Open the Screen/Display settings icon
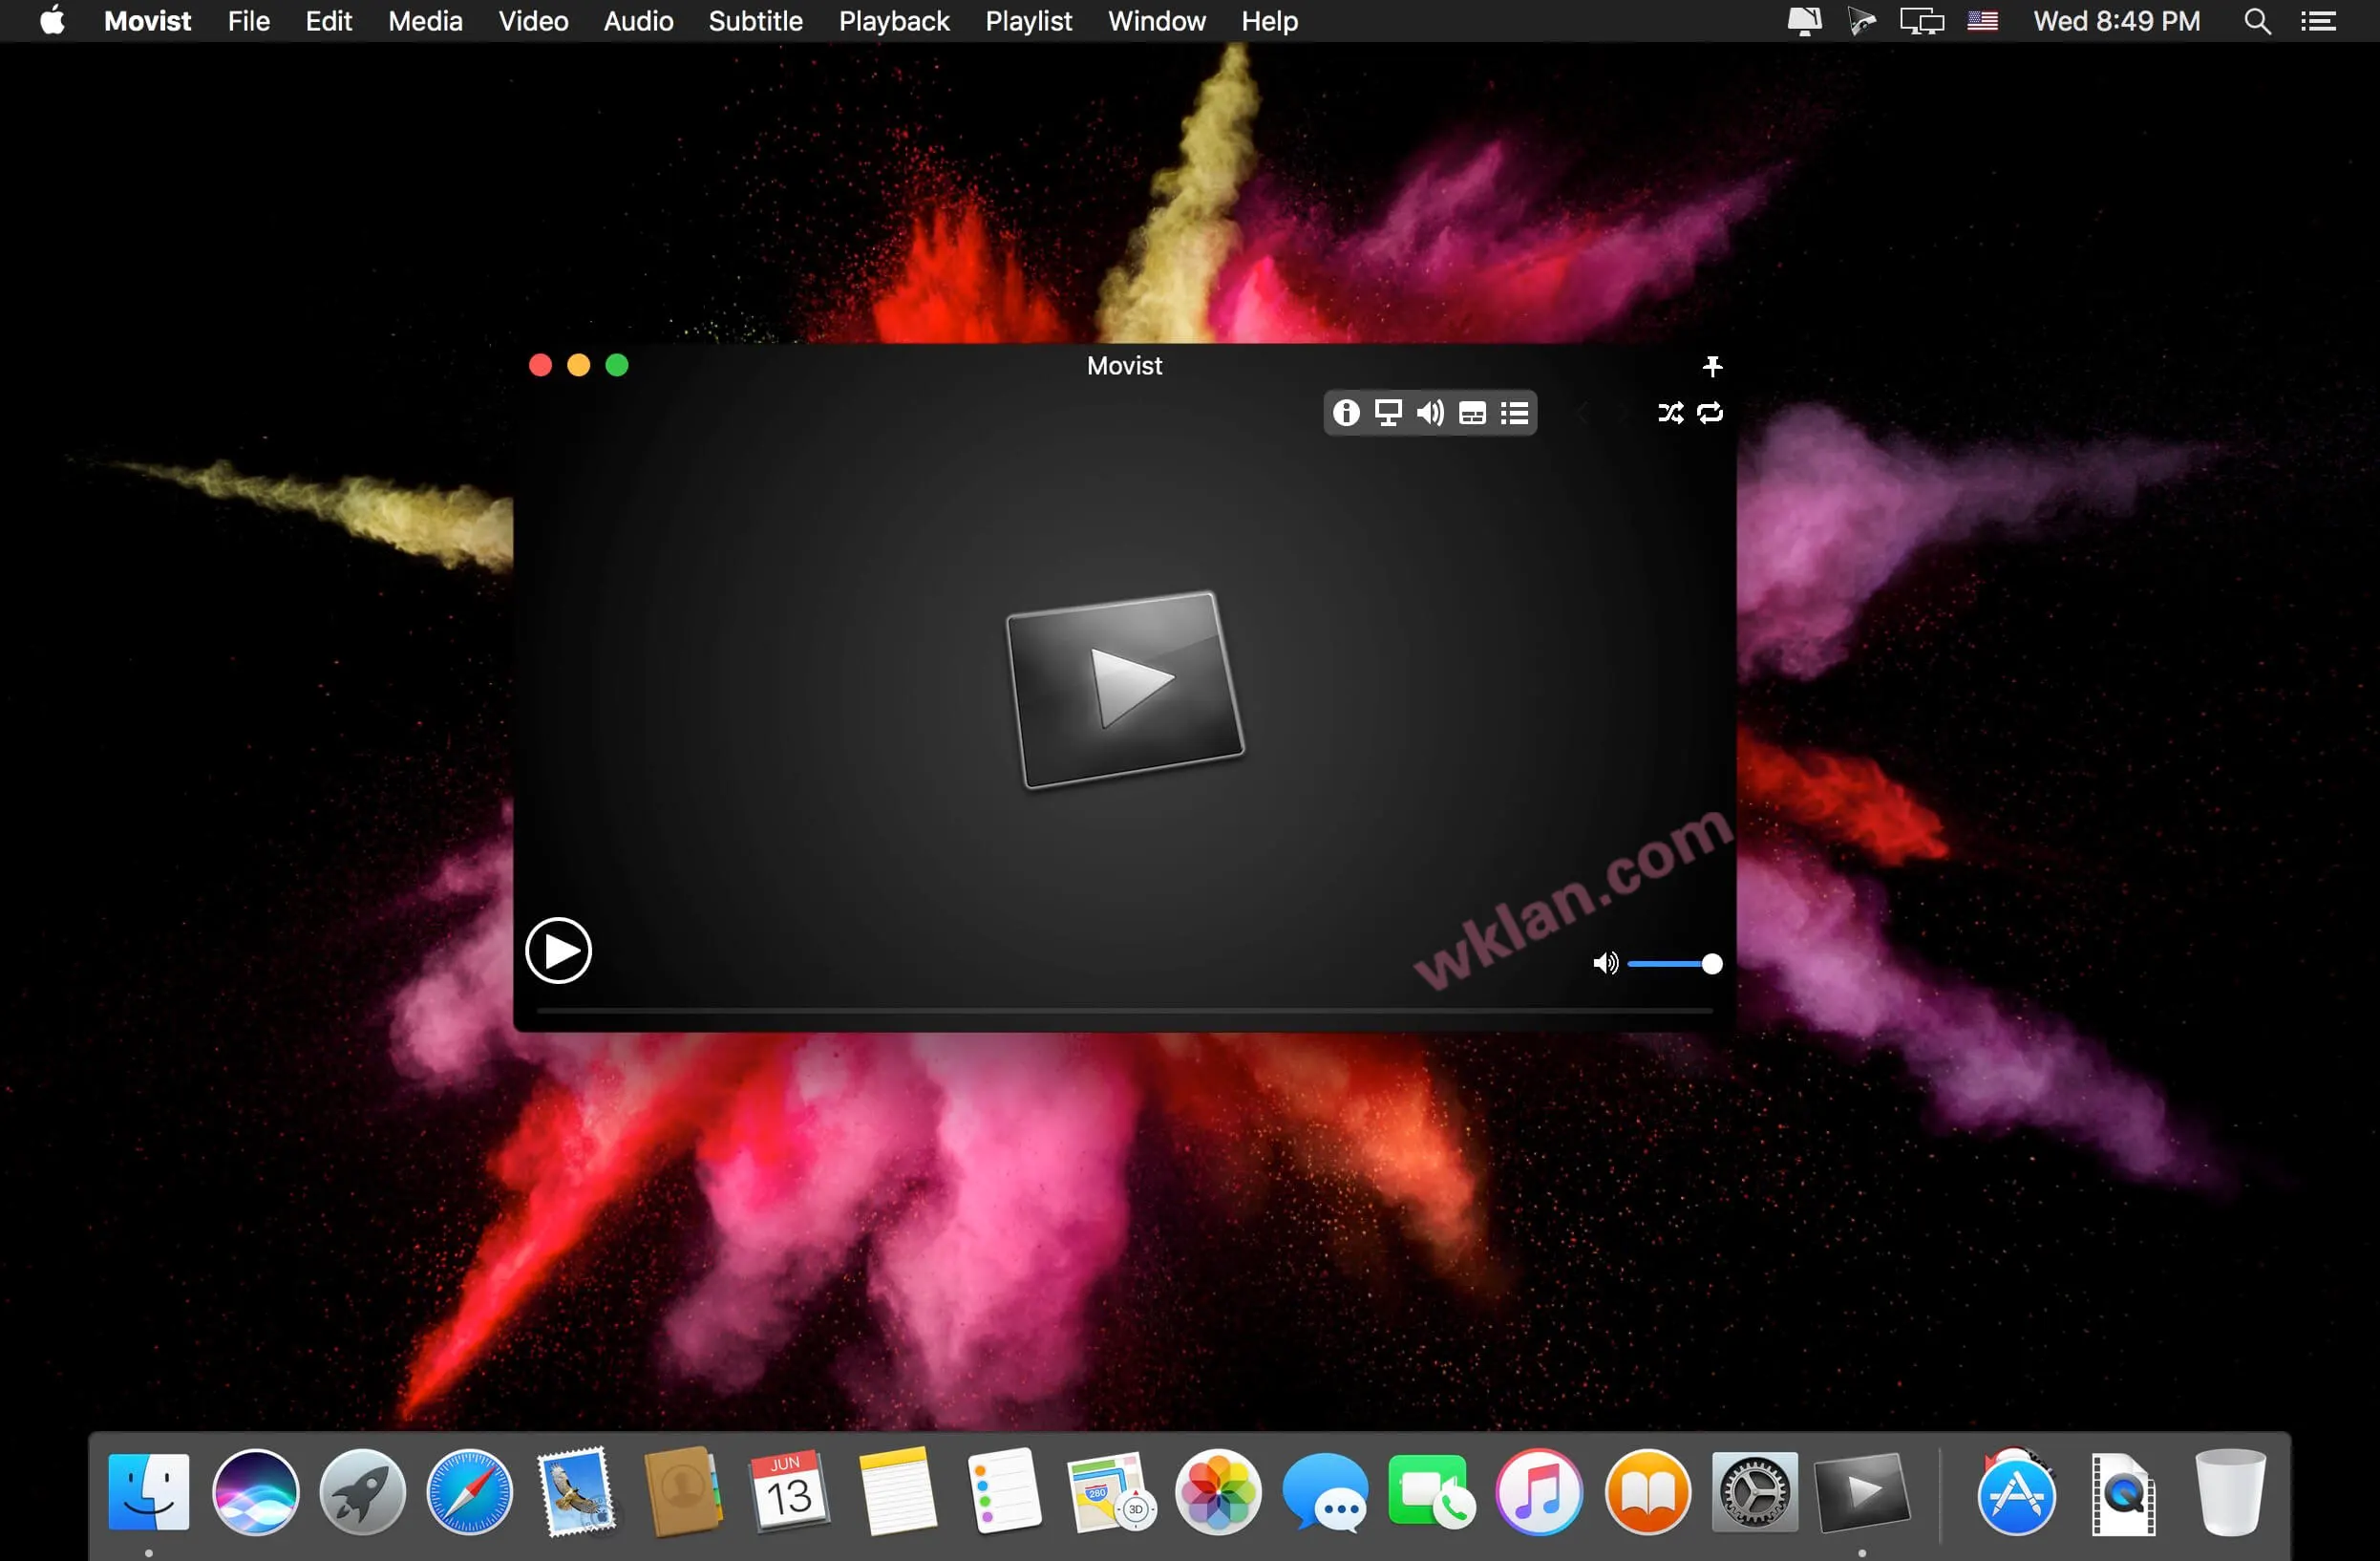 [1388, 415]
